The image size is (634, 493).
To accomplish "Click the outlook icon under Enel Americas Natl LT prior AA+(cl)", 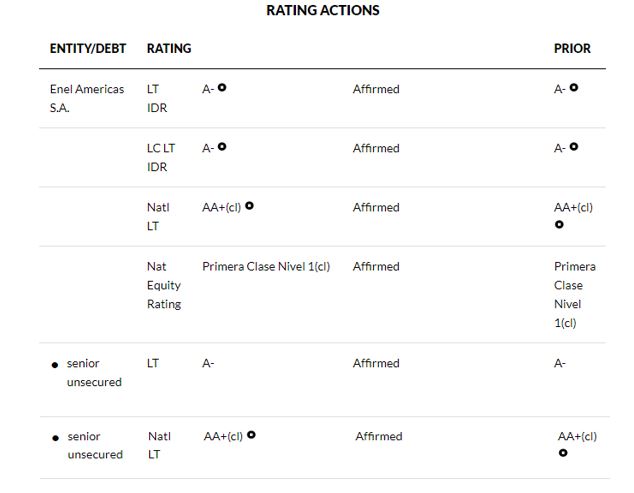I will 560,225.
